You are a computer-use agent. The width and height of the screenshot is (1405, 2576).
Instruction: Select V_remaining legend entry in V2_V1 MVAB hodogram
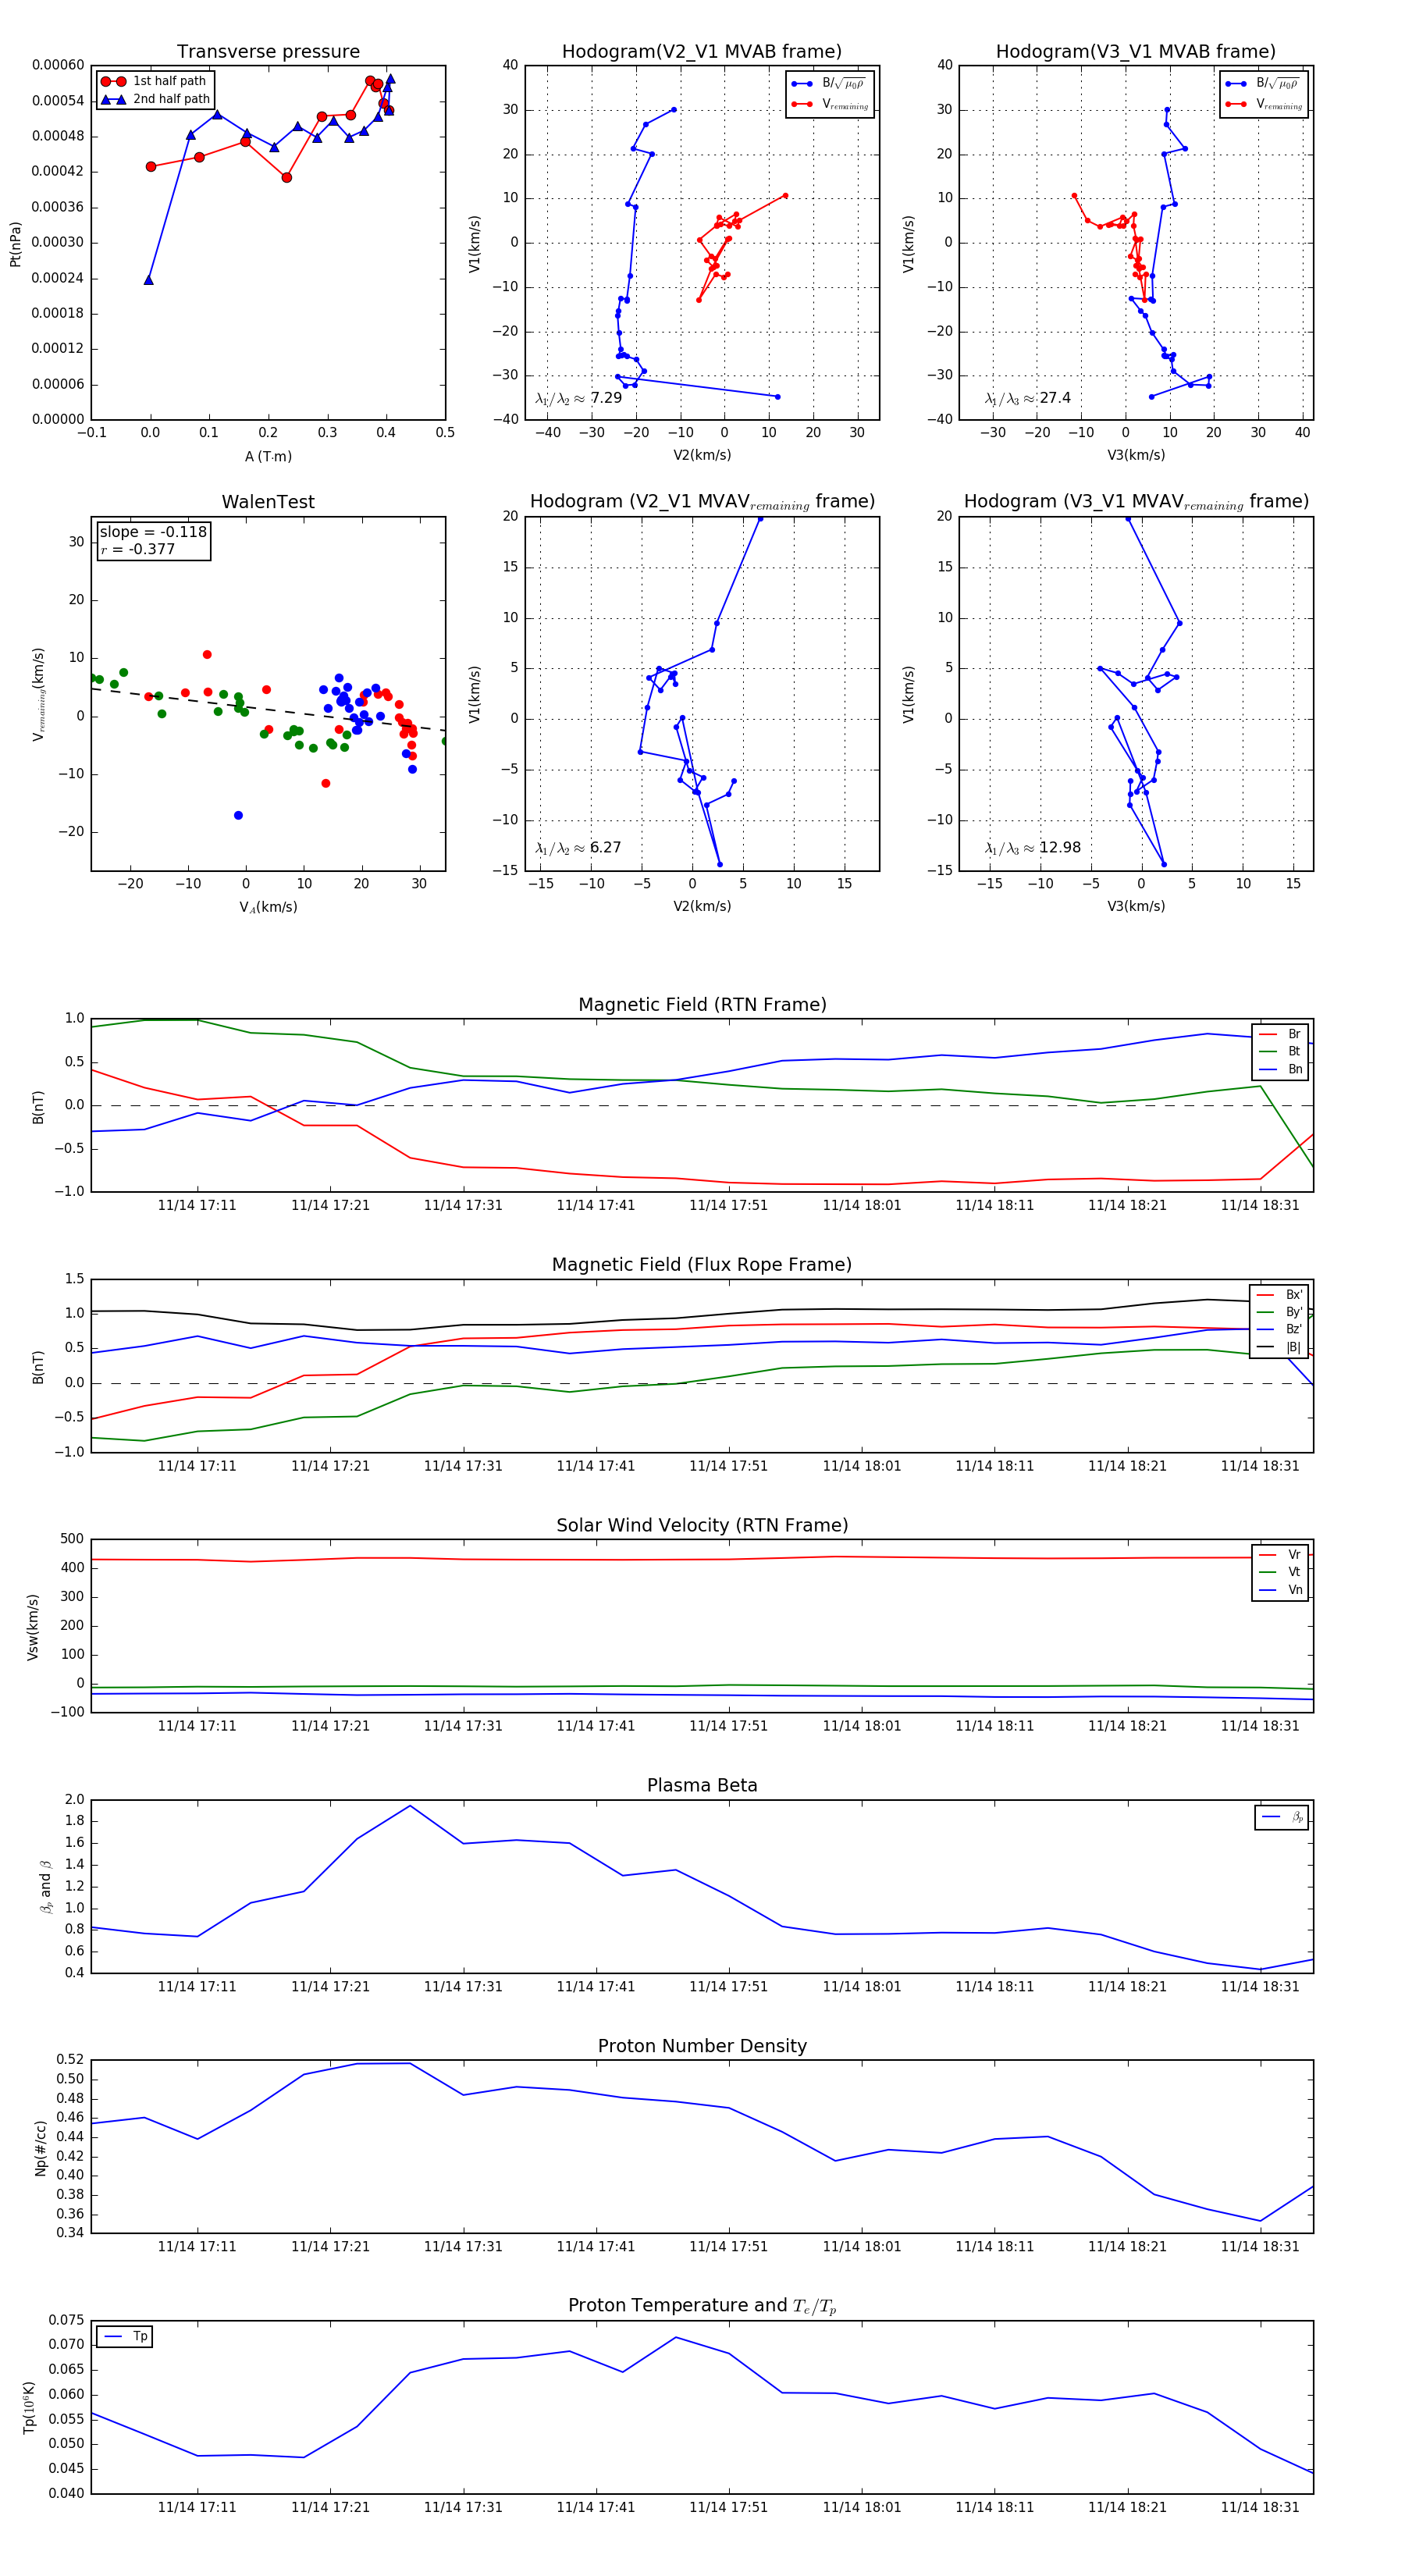[830, 104]
